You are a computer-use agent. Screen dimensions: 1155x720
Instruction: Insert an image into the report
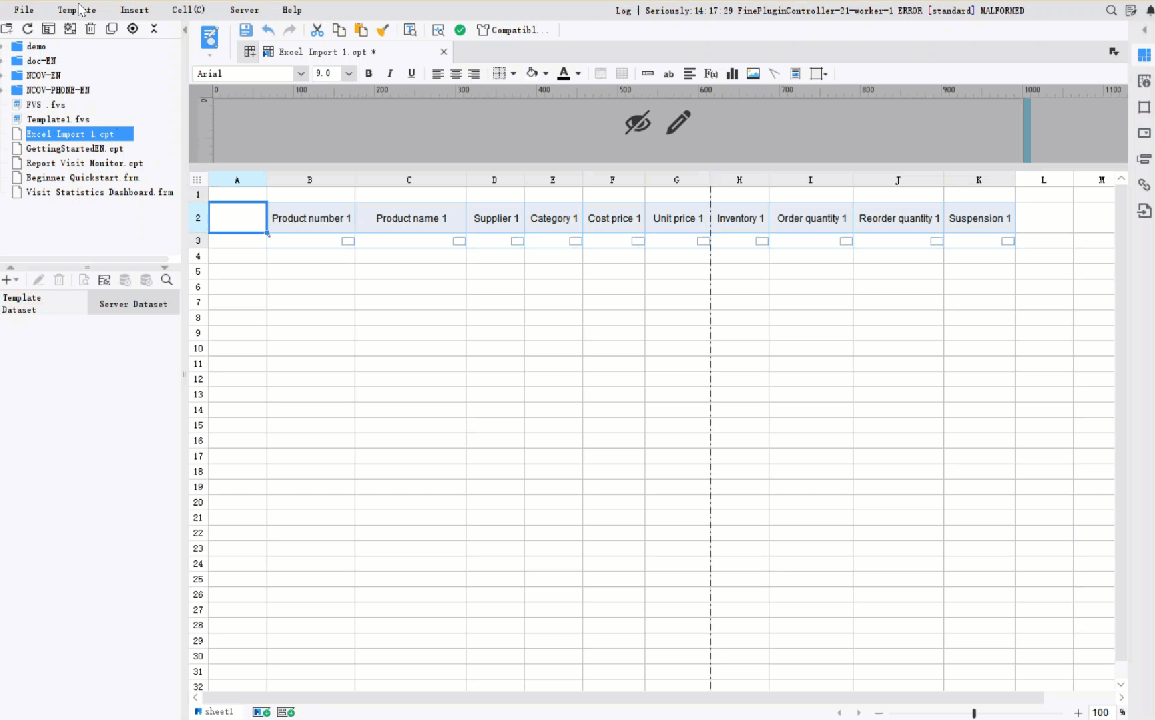pos(753,73)
